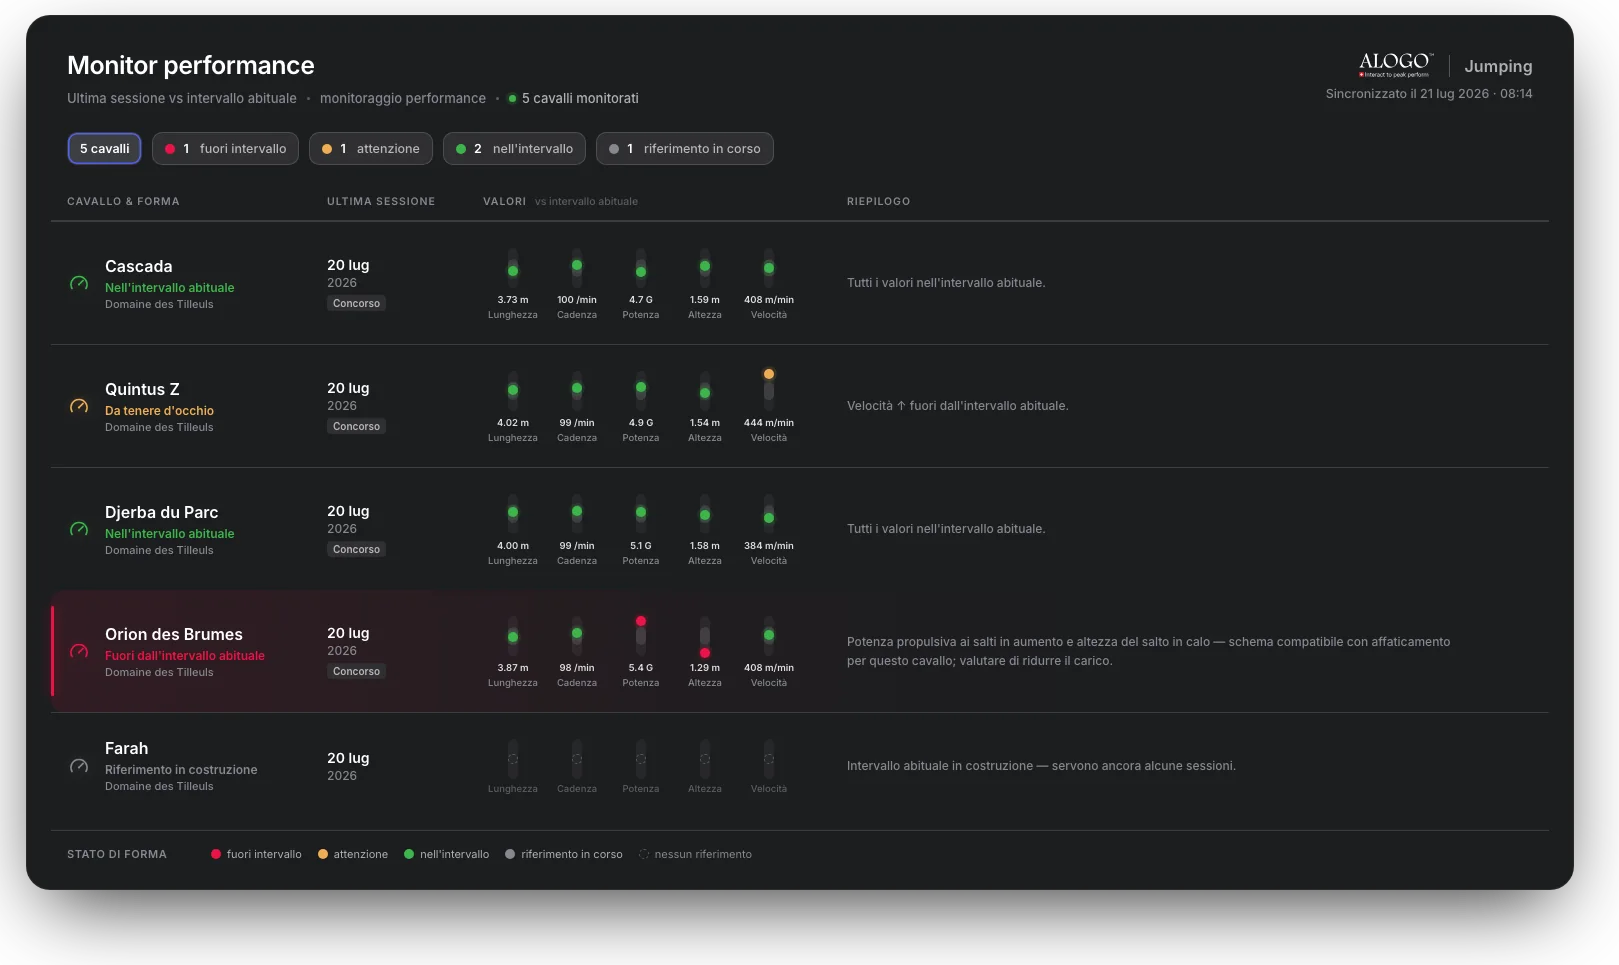Click legend entry 'nell'intervallo'
This screenshot has width=1619, height=965.
click(446, 854)
